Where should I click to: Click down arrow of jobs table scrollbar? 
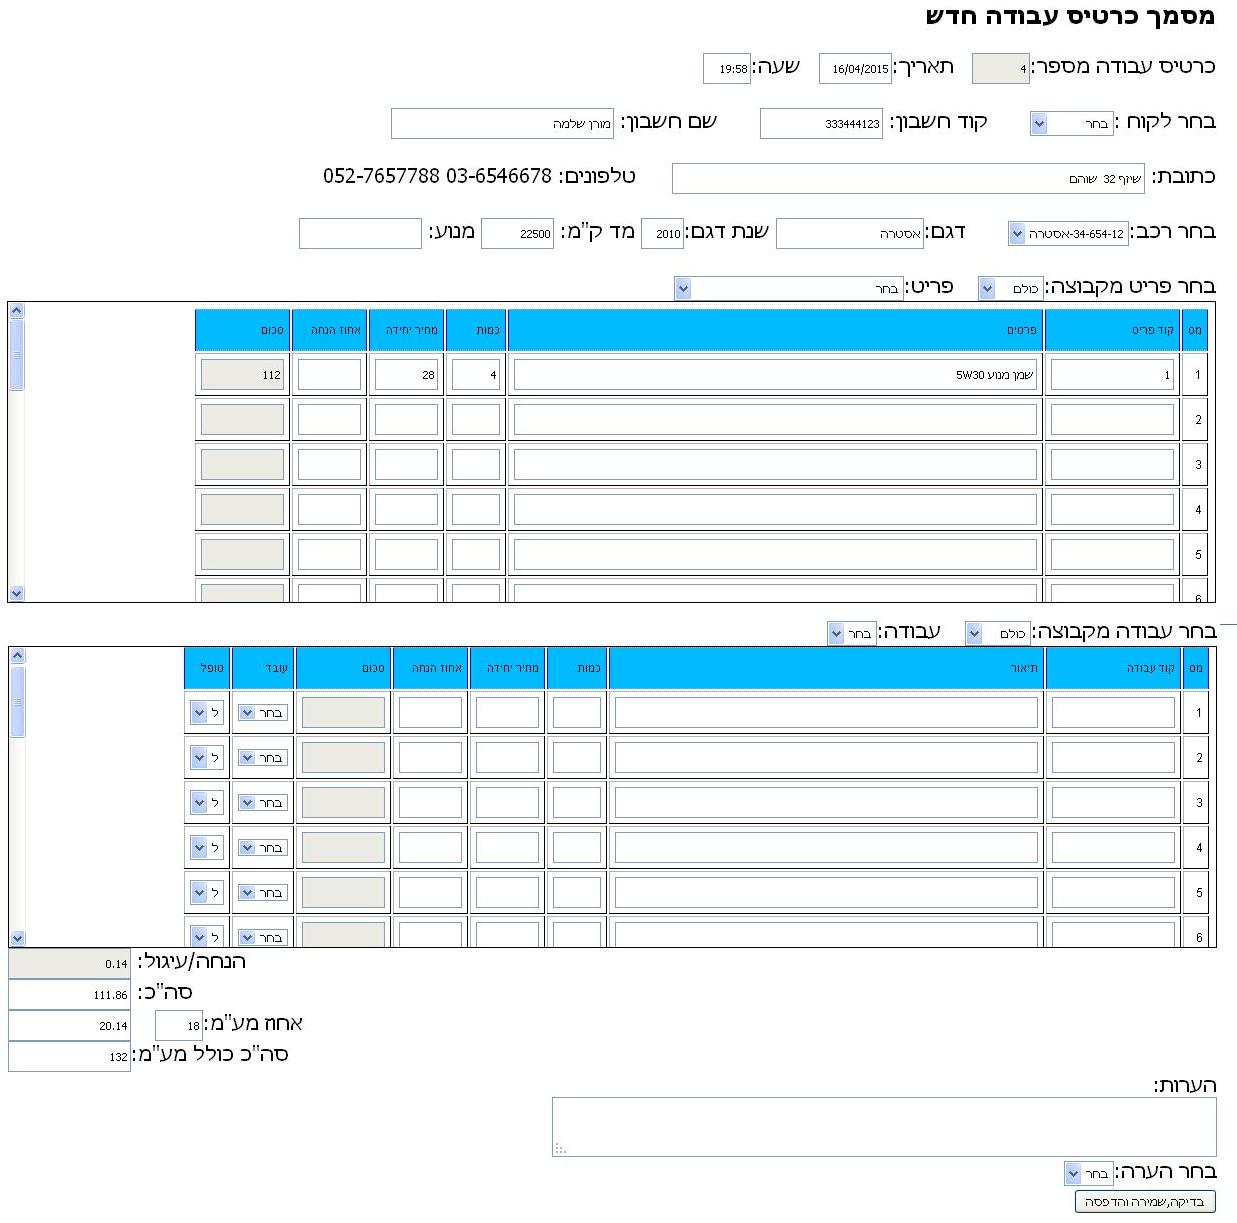point(17,937)
